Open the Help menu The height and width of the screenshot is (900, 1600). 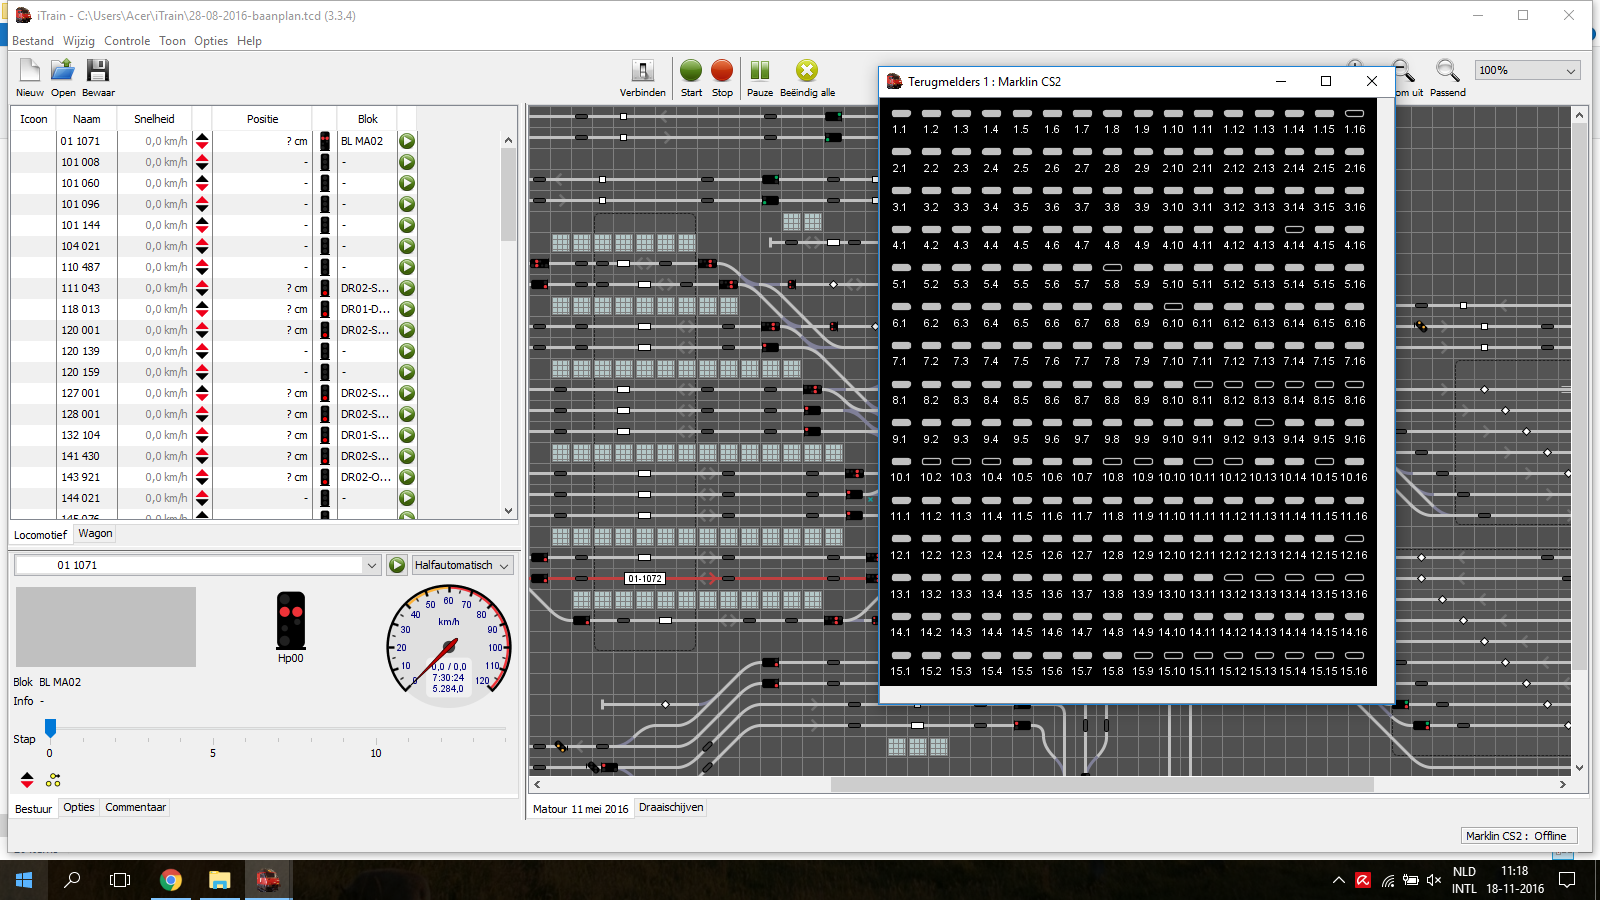tap(249, 41)
